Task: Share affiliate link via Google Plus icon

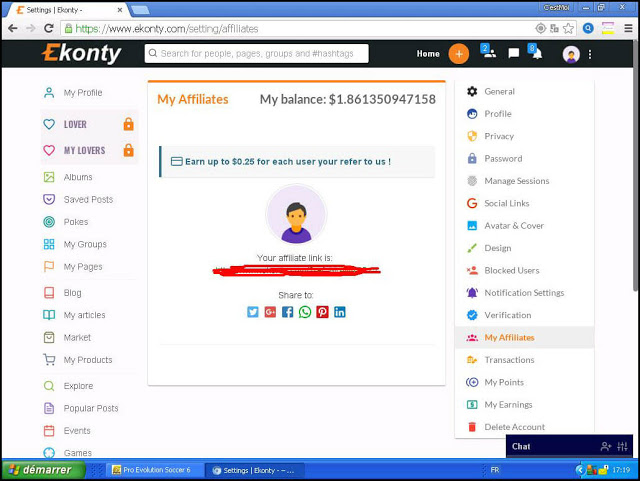Action: tap(270, 312)
